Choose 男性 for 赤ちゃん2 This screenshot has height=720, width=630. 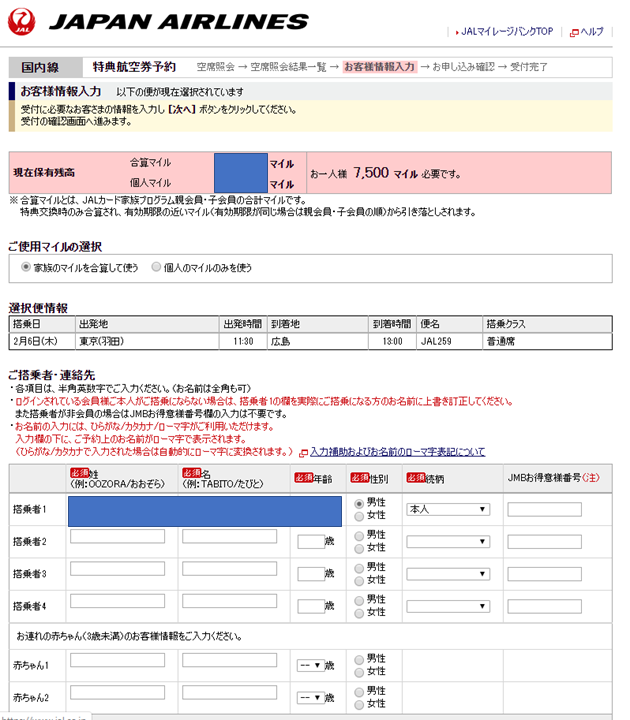pos(359,692)
